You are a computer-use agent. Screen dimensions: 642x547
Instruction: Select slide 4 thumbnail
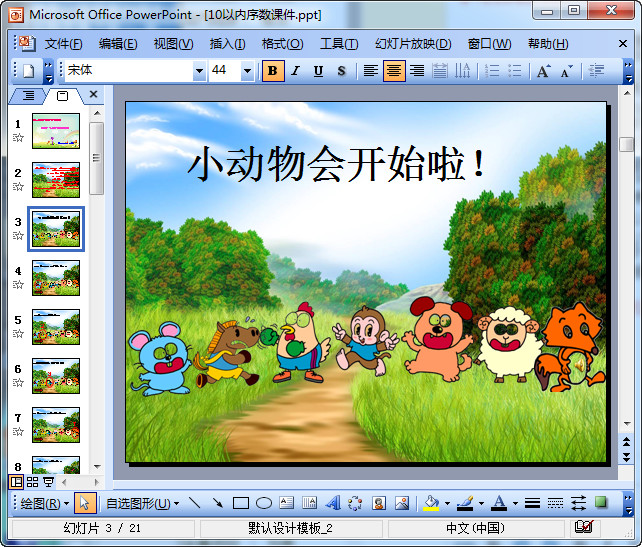tap(56, 278)
